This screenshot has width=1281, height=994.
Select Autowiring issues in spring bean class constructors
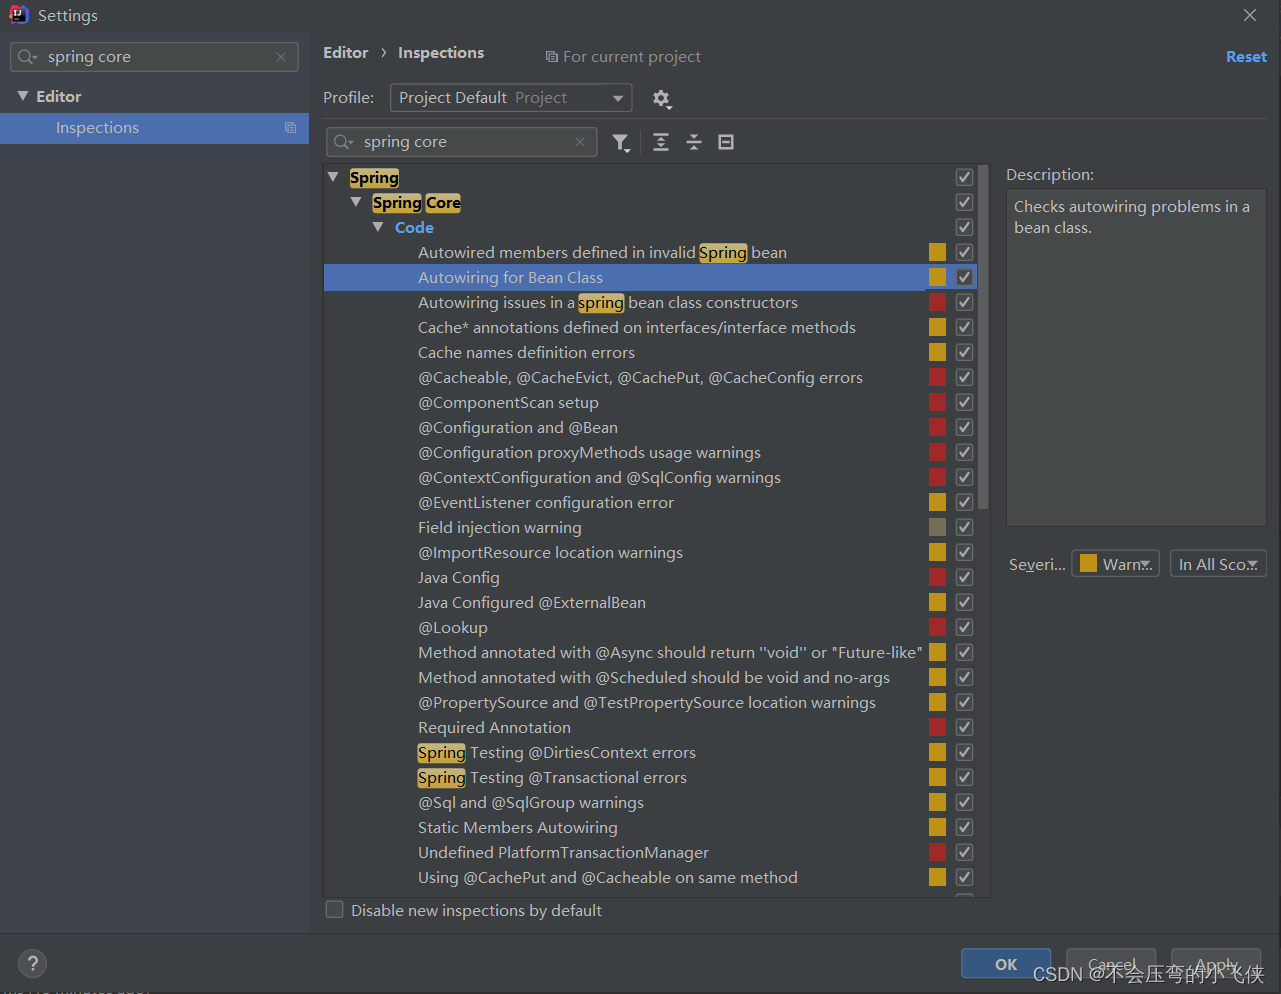(608, 302)
